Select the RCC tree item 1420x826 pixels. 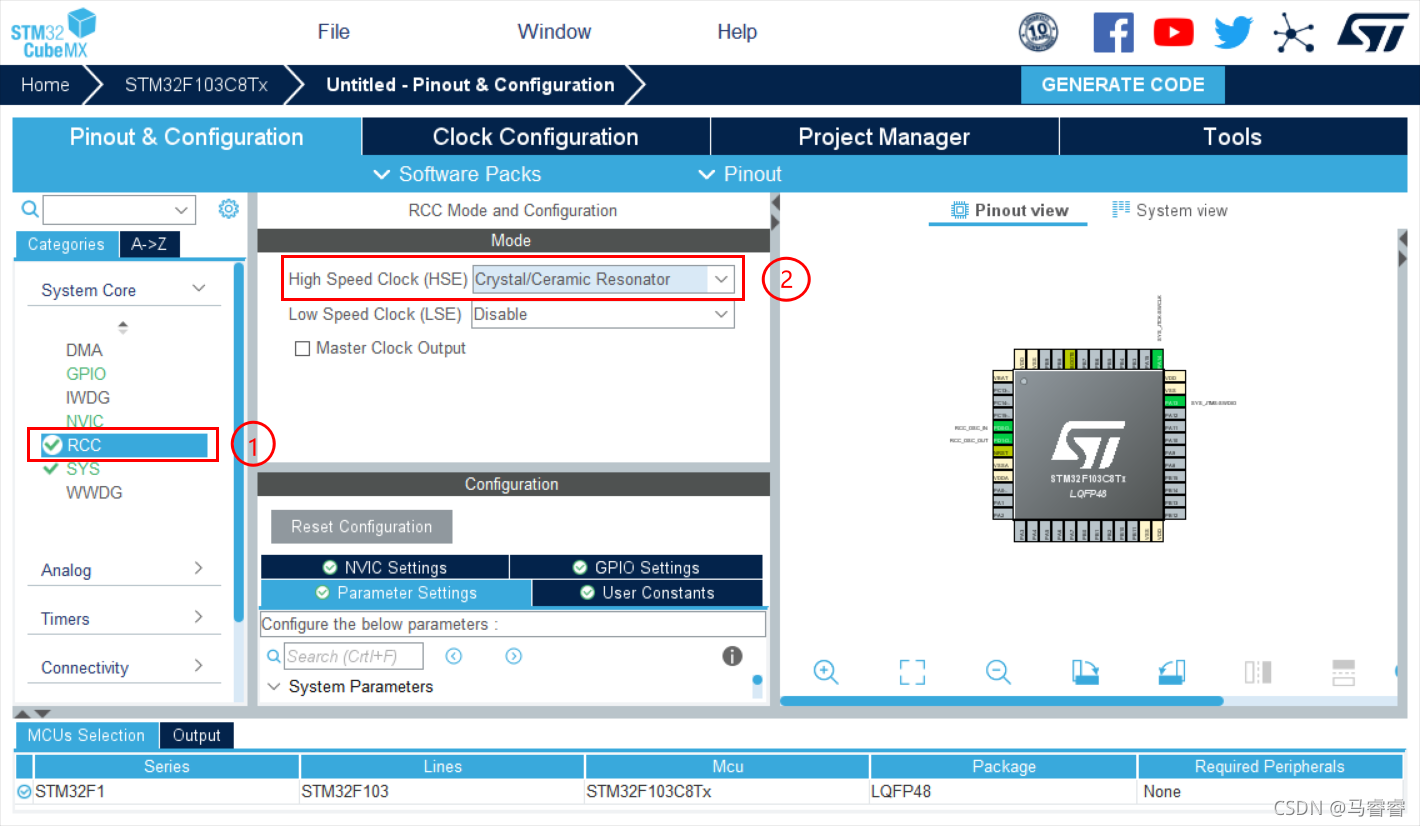tap(123, 445)
